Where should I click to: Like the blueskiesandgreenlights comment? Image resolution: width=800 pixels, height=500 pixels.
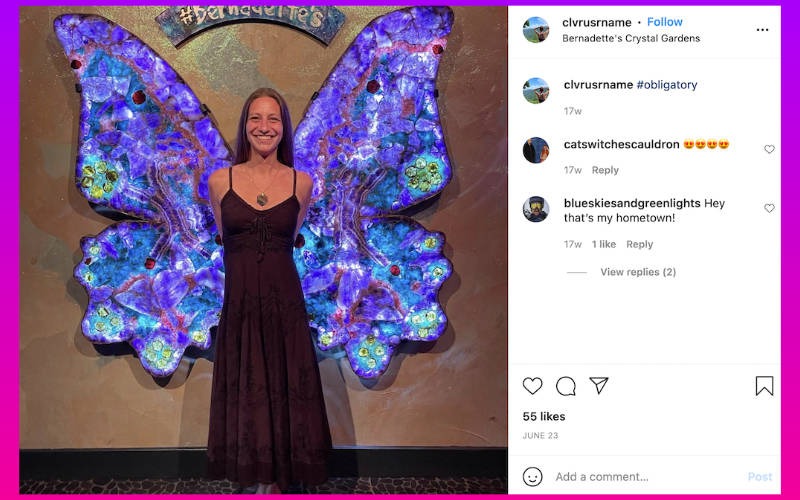click(x=769, y=208)
